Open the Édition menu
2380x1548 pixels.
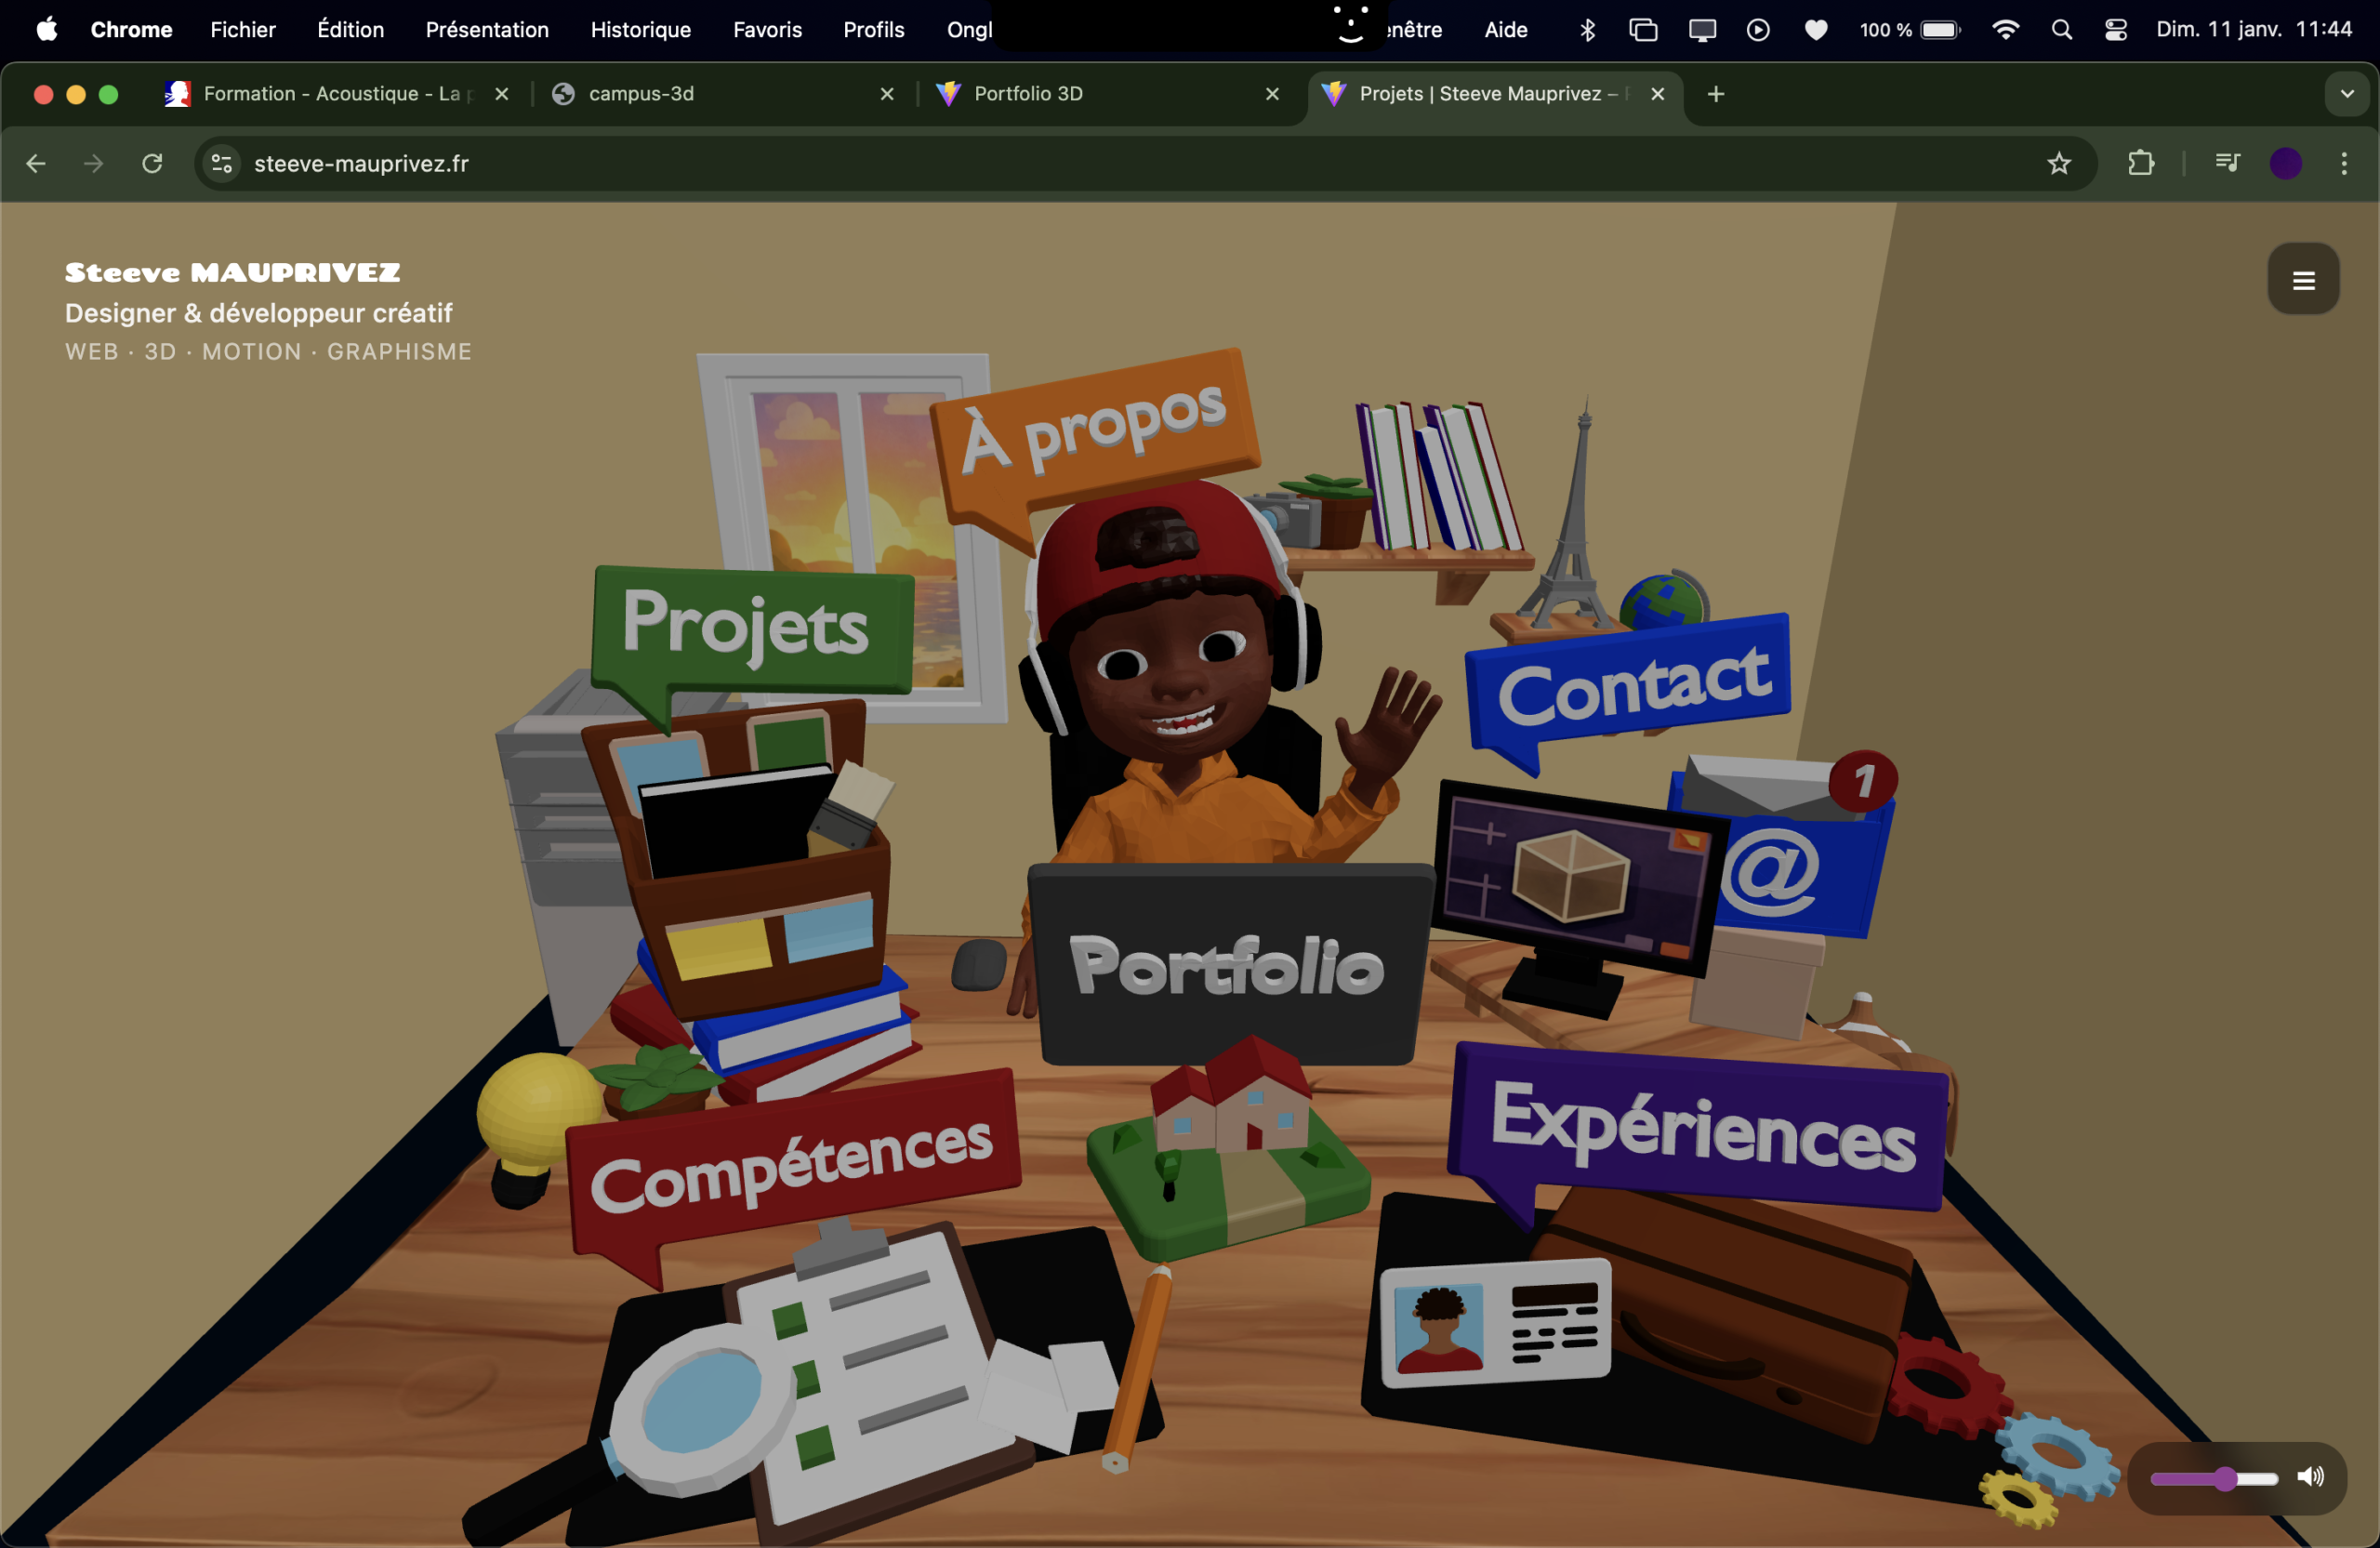350,30
